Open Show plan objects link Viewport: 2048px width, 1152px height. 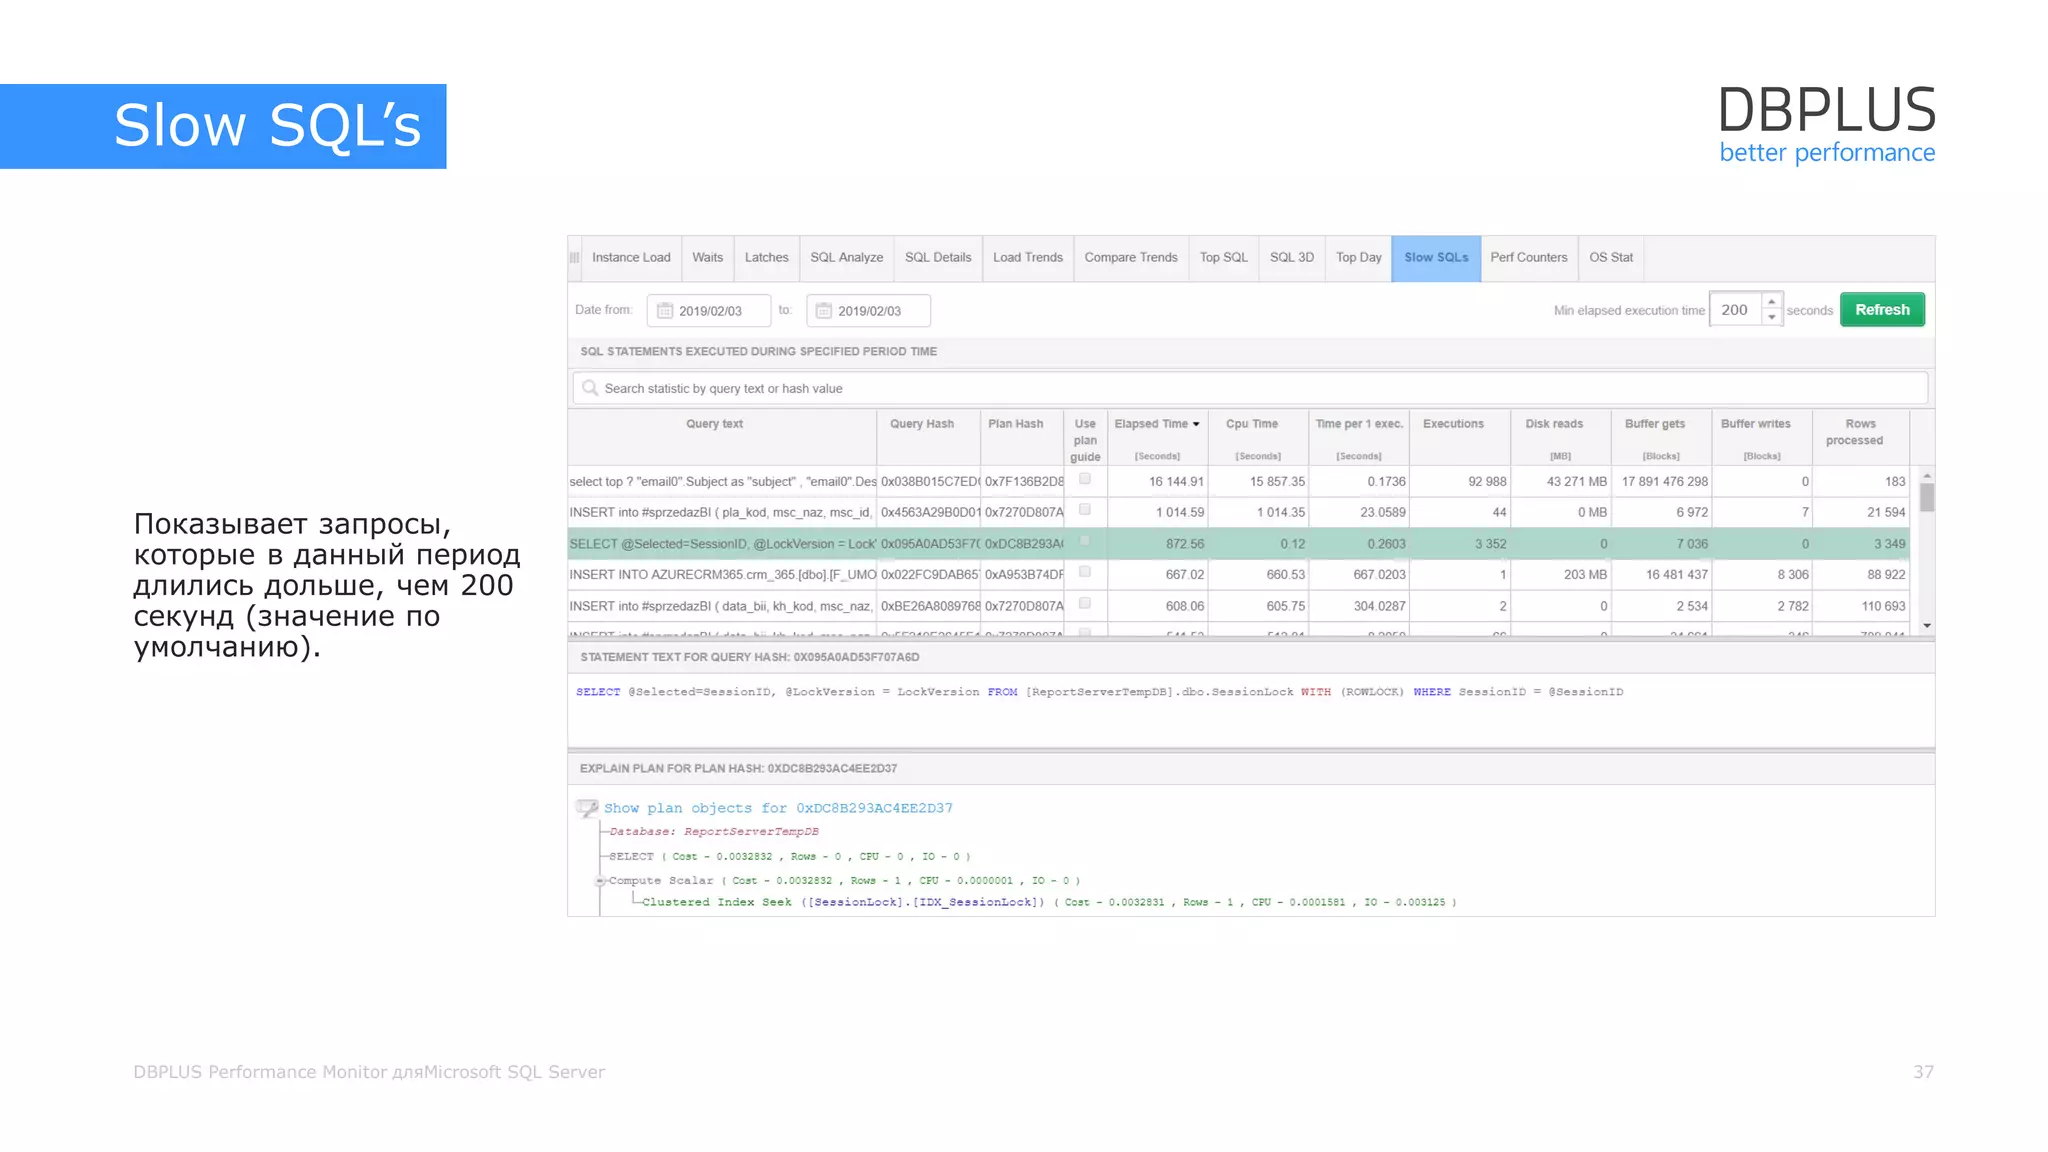pyautogui.click(x=777, y=808)
